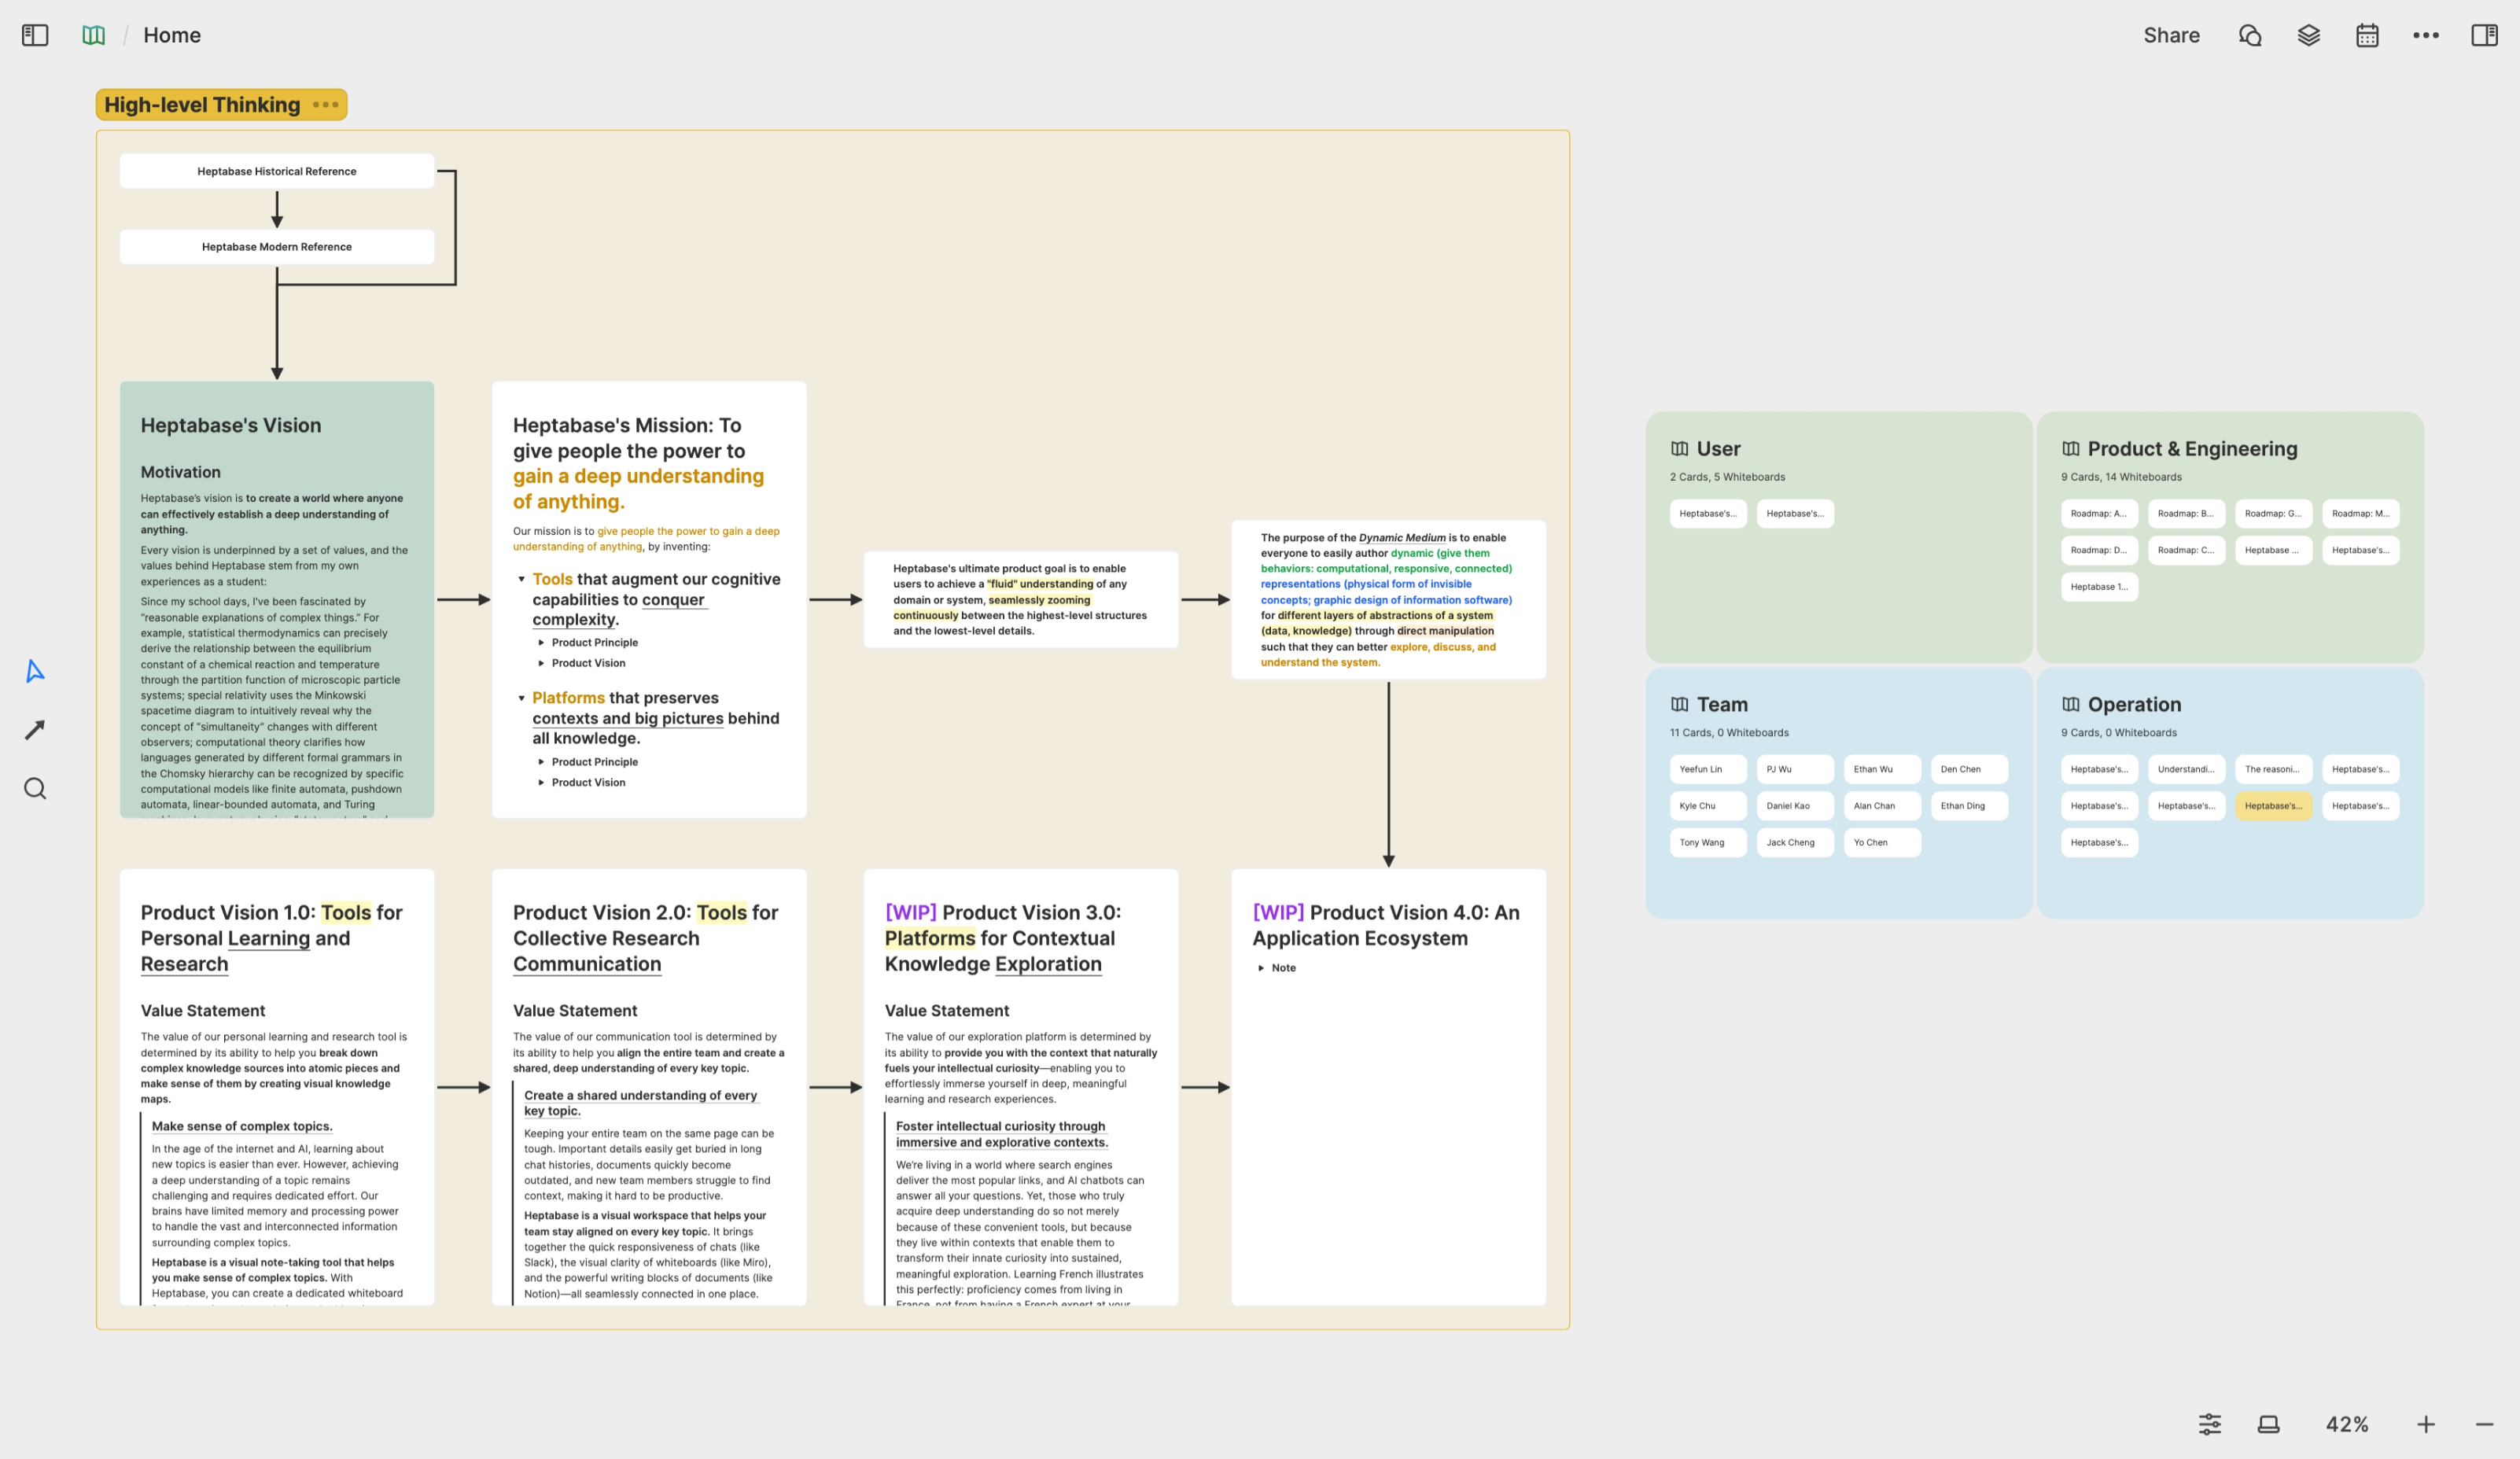Select the Heptabase's Vision green card
Image resolution: width=2520 pixels, height=1459 pixels.
(x=277, y=600)
